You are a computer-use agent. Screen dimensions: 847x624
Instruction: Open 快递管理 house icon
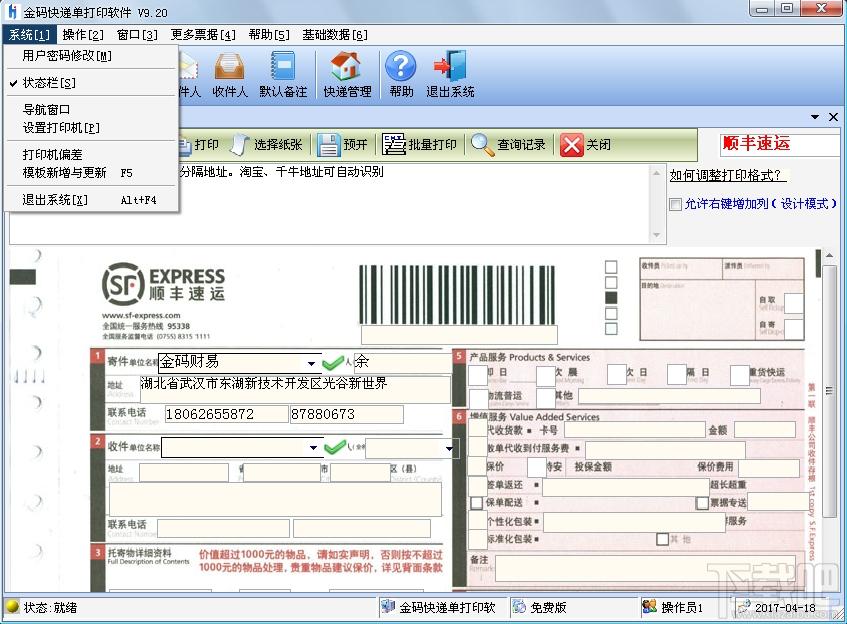click(347, 74)
